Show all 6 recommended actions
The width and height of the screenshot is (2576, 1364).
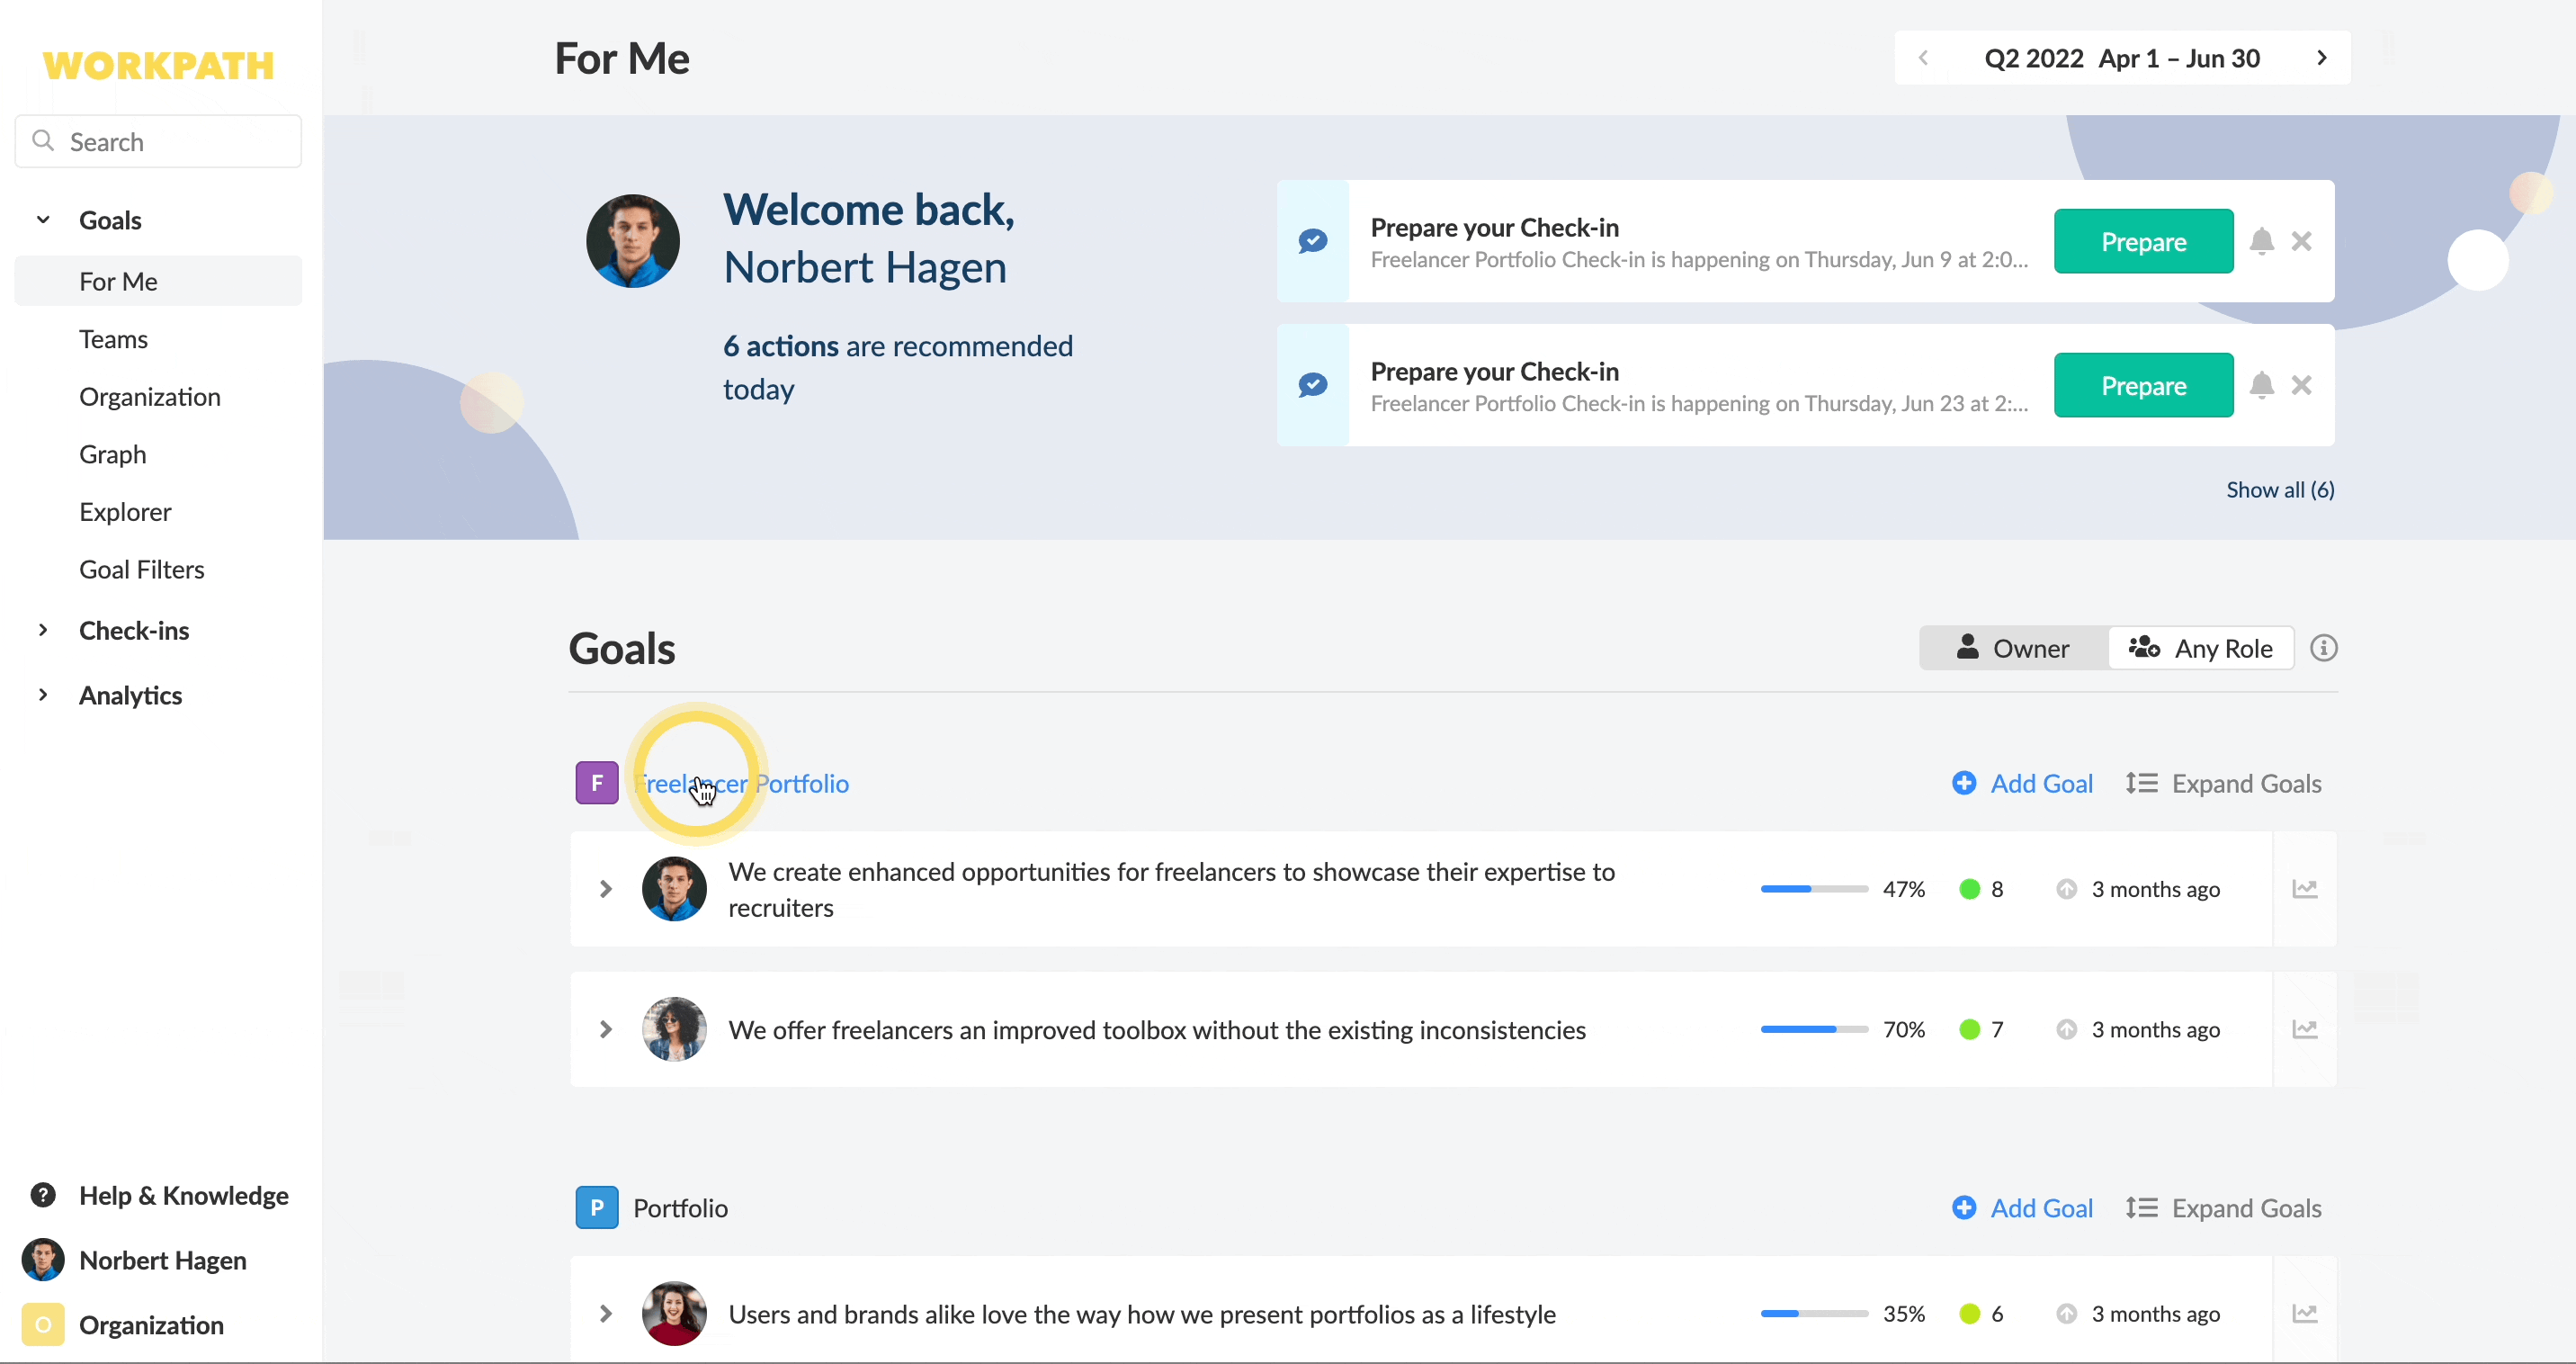(x=2280, y=490)
